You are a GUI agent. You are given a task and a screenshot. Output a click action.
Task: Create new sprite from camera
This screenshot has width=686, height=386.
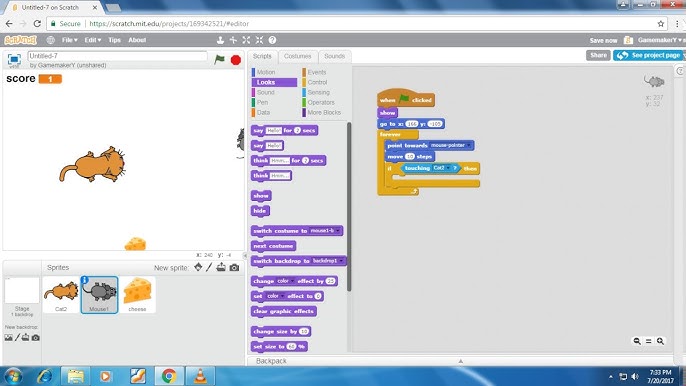click(x=234, y=267)
